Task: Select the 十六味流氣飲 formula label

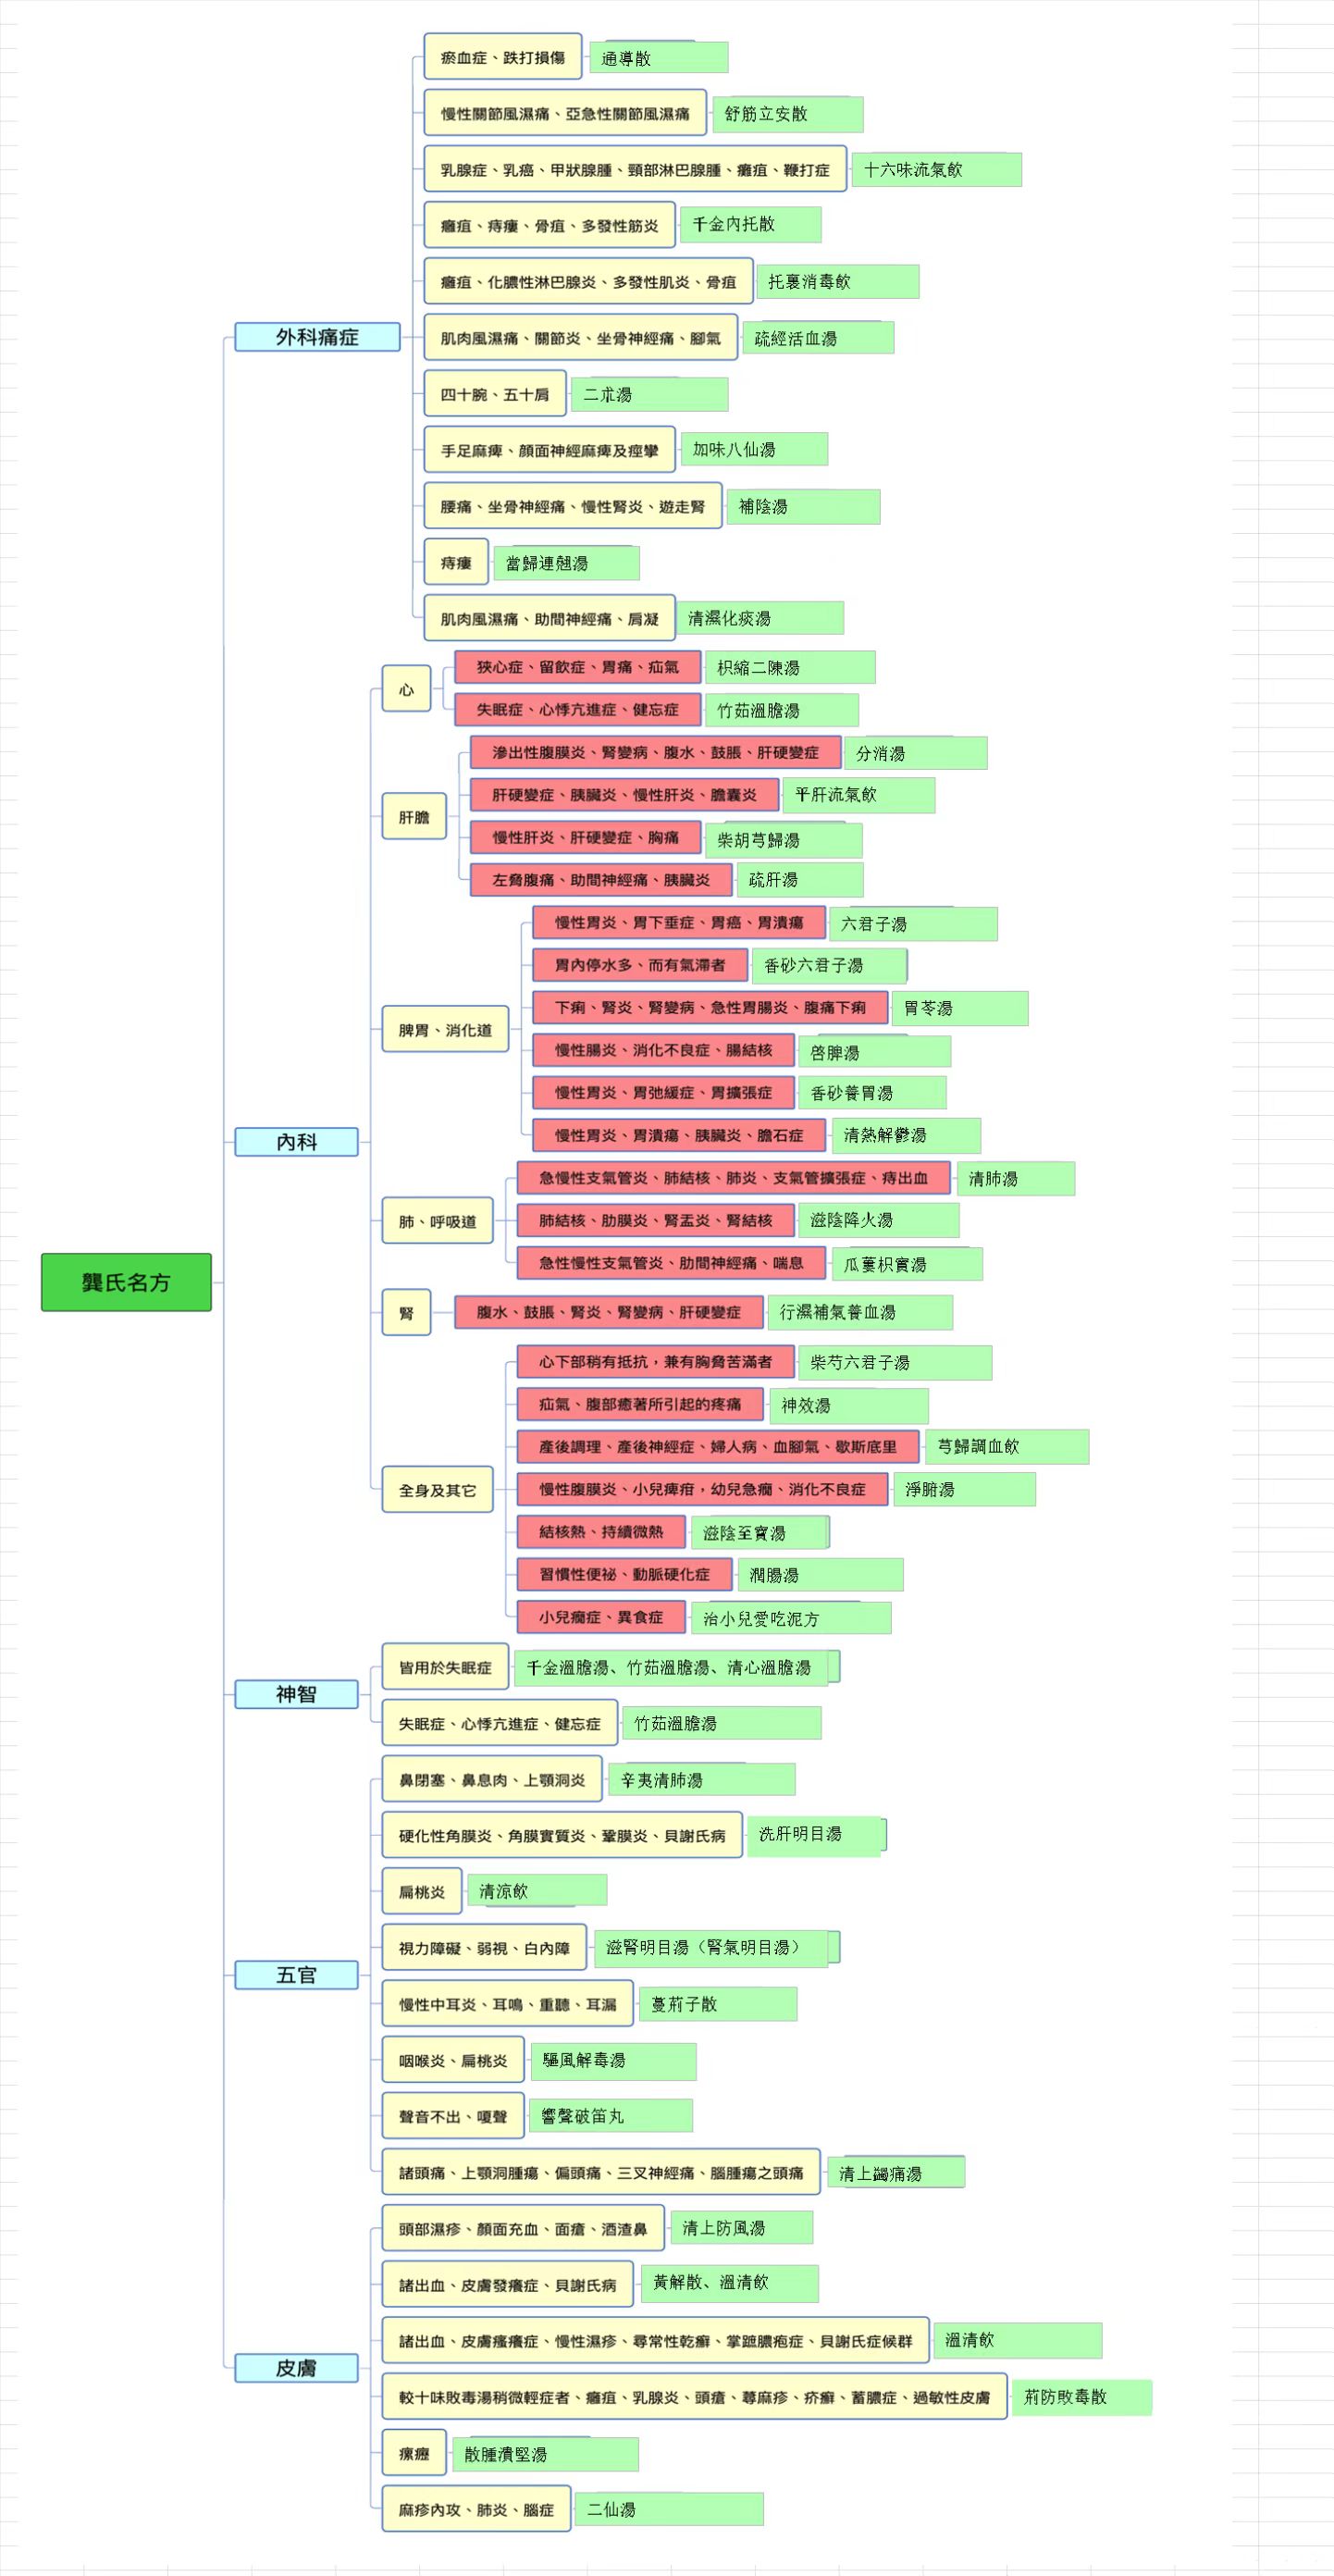Action: point(937,170)
